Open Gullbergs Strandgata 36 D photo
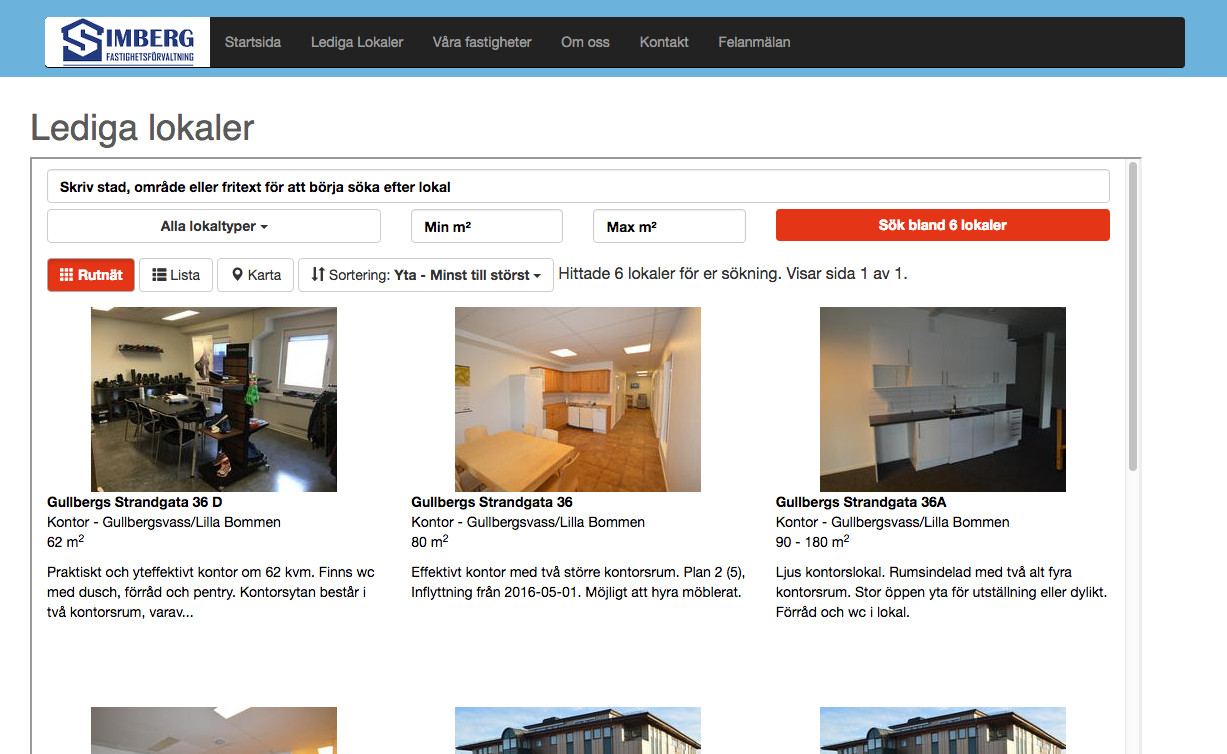This screenshot has height=754, width=1227. 214,399
